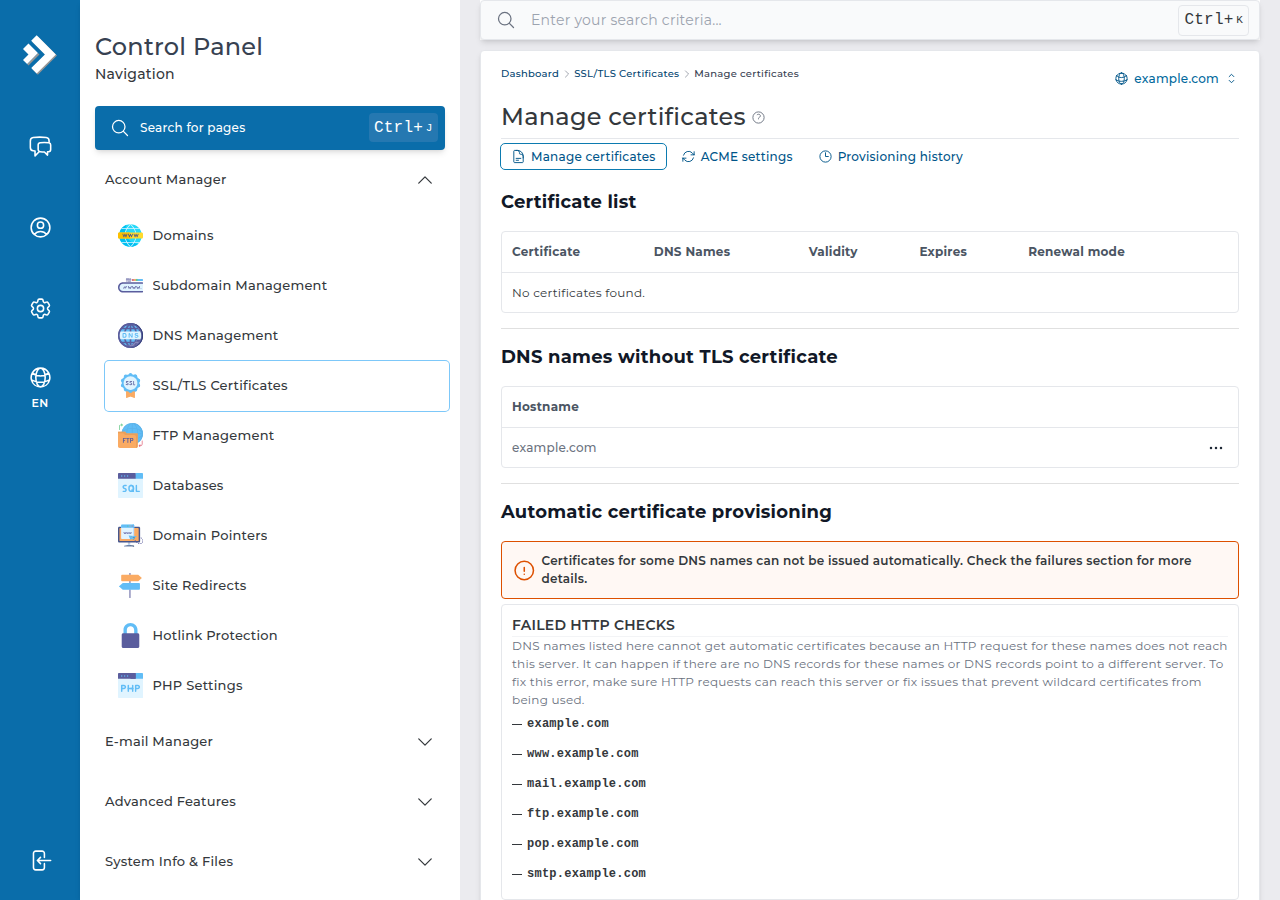Open the example.com domain selector dropdown
1280x900 pixels.
(1176, 79)
